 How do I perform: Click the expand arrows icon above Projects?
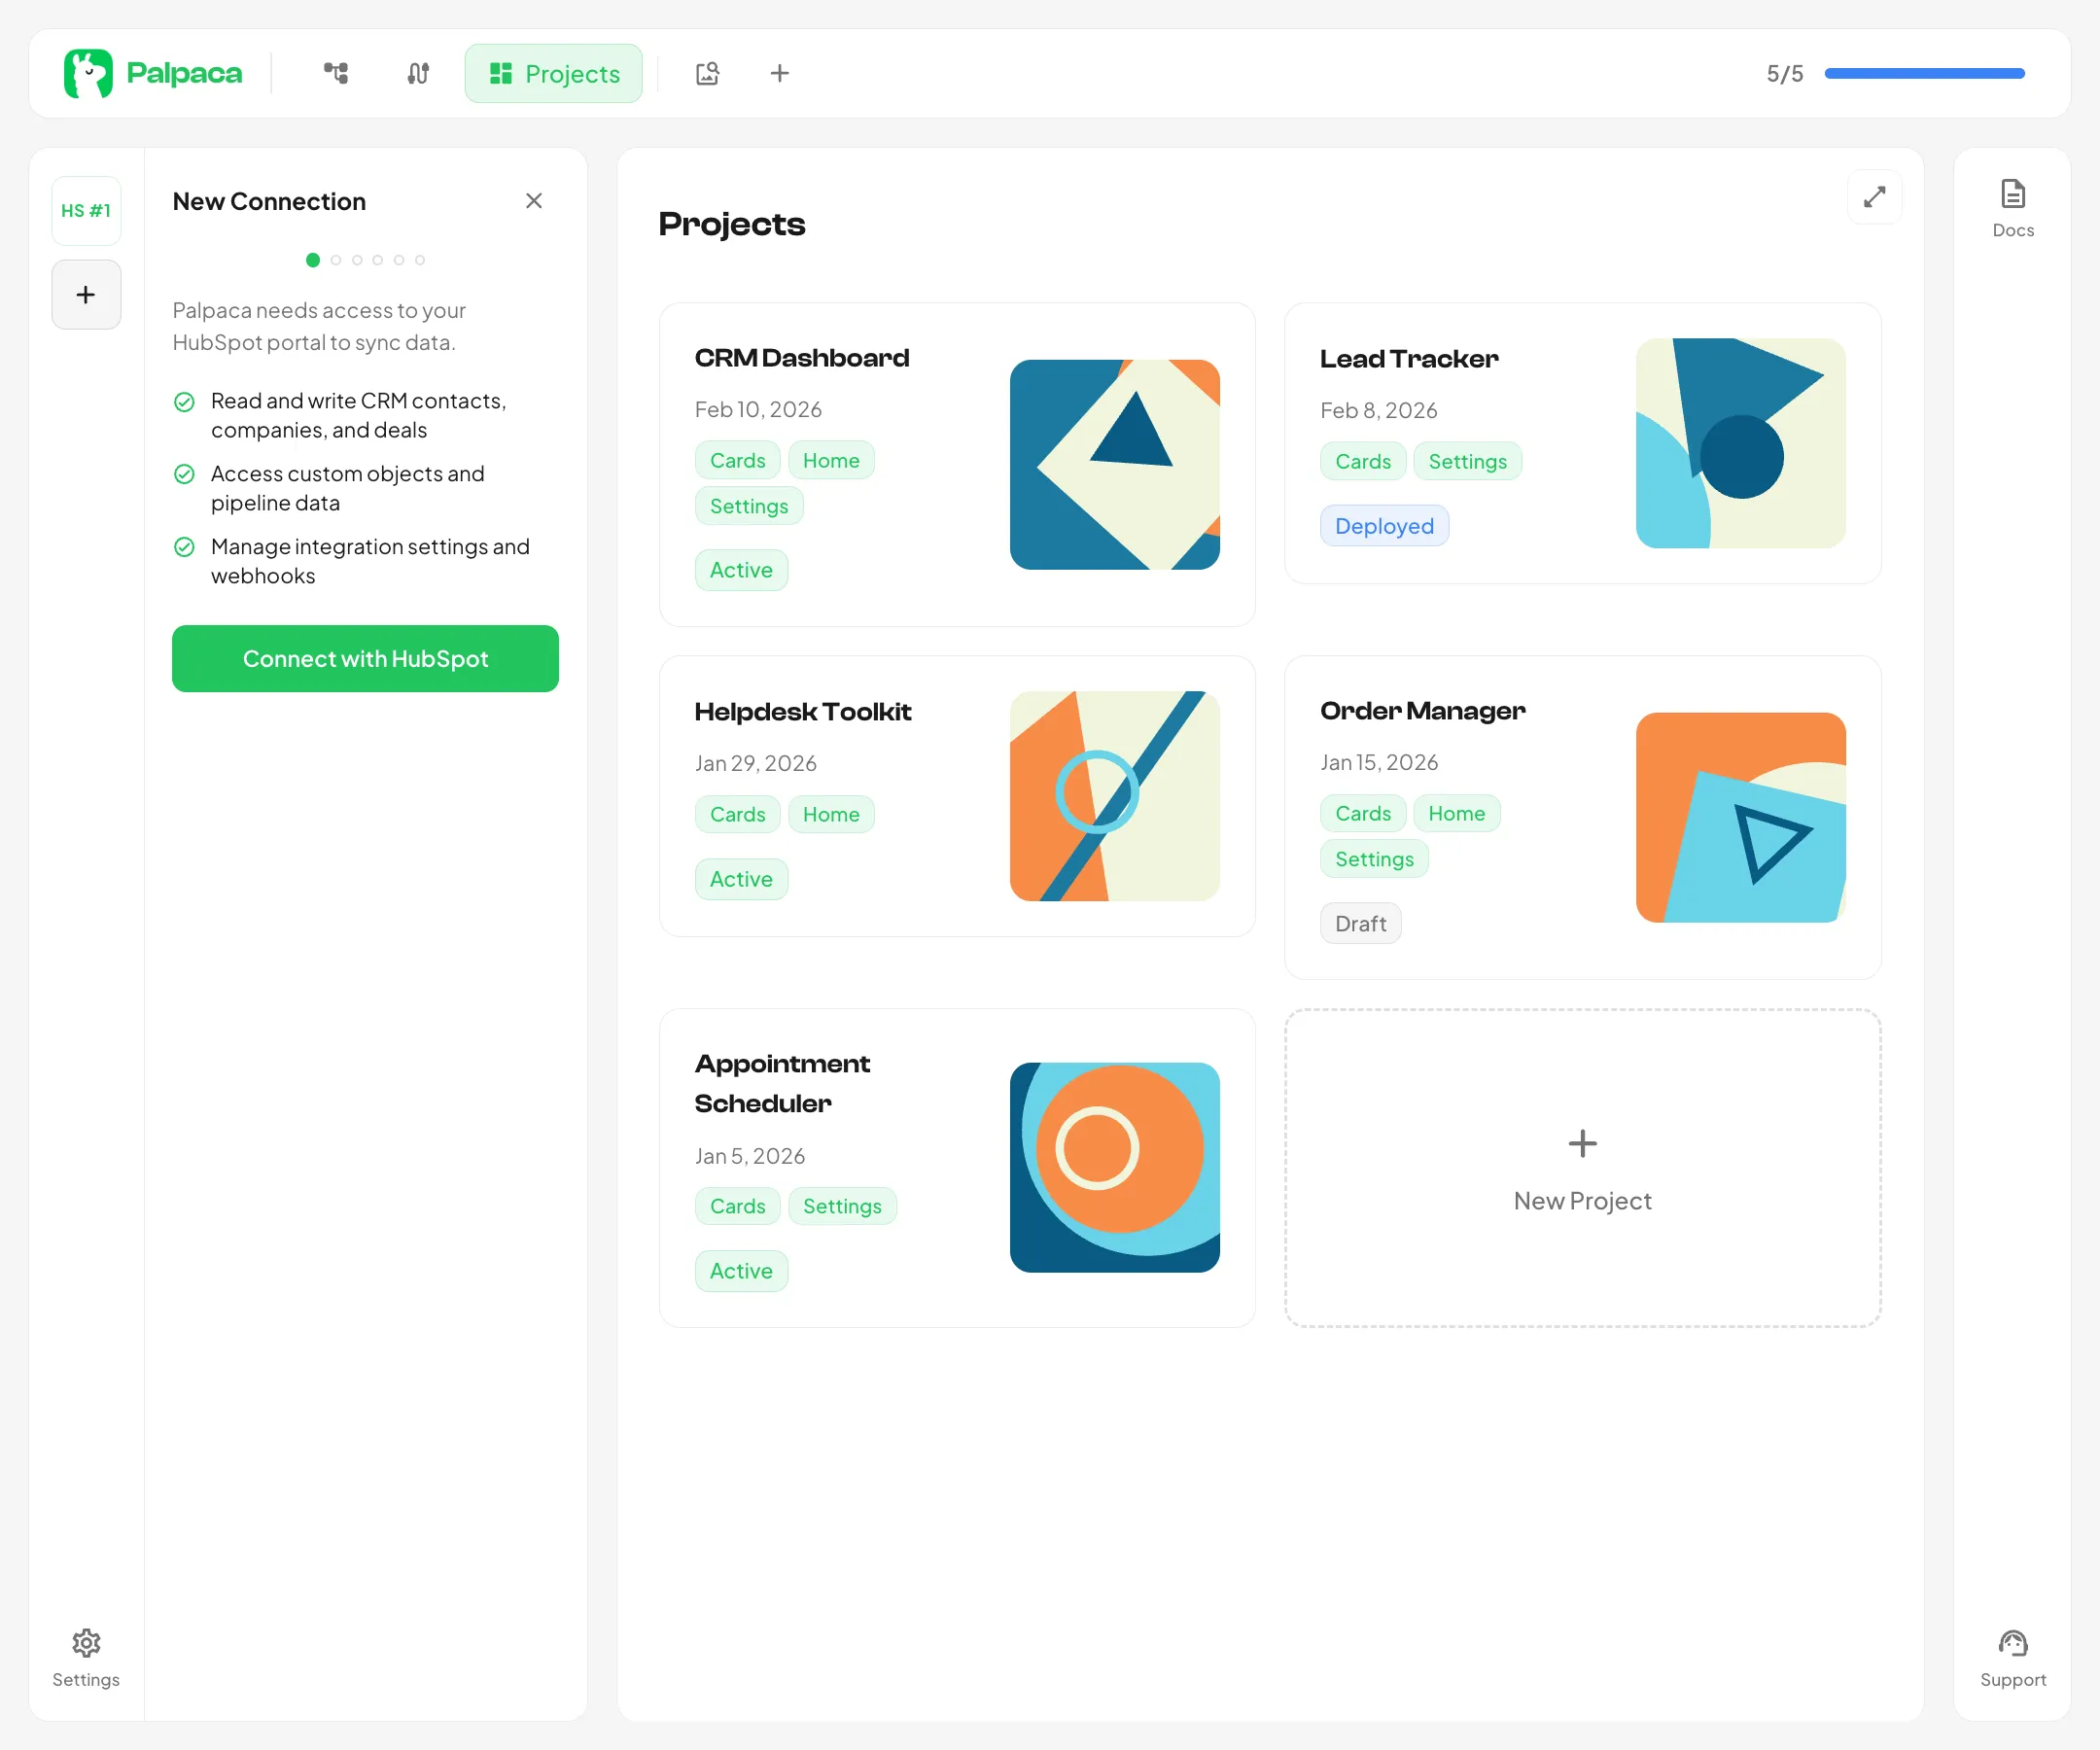tap(1874, 197)
